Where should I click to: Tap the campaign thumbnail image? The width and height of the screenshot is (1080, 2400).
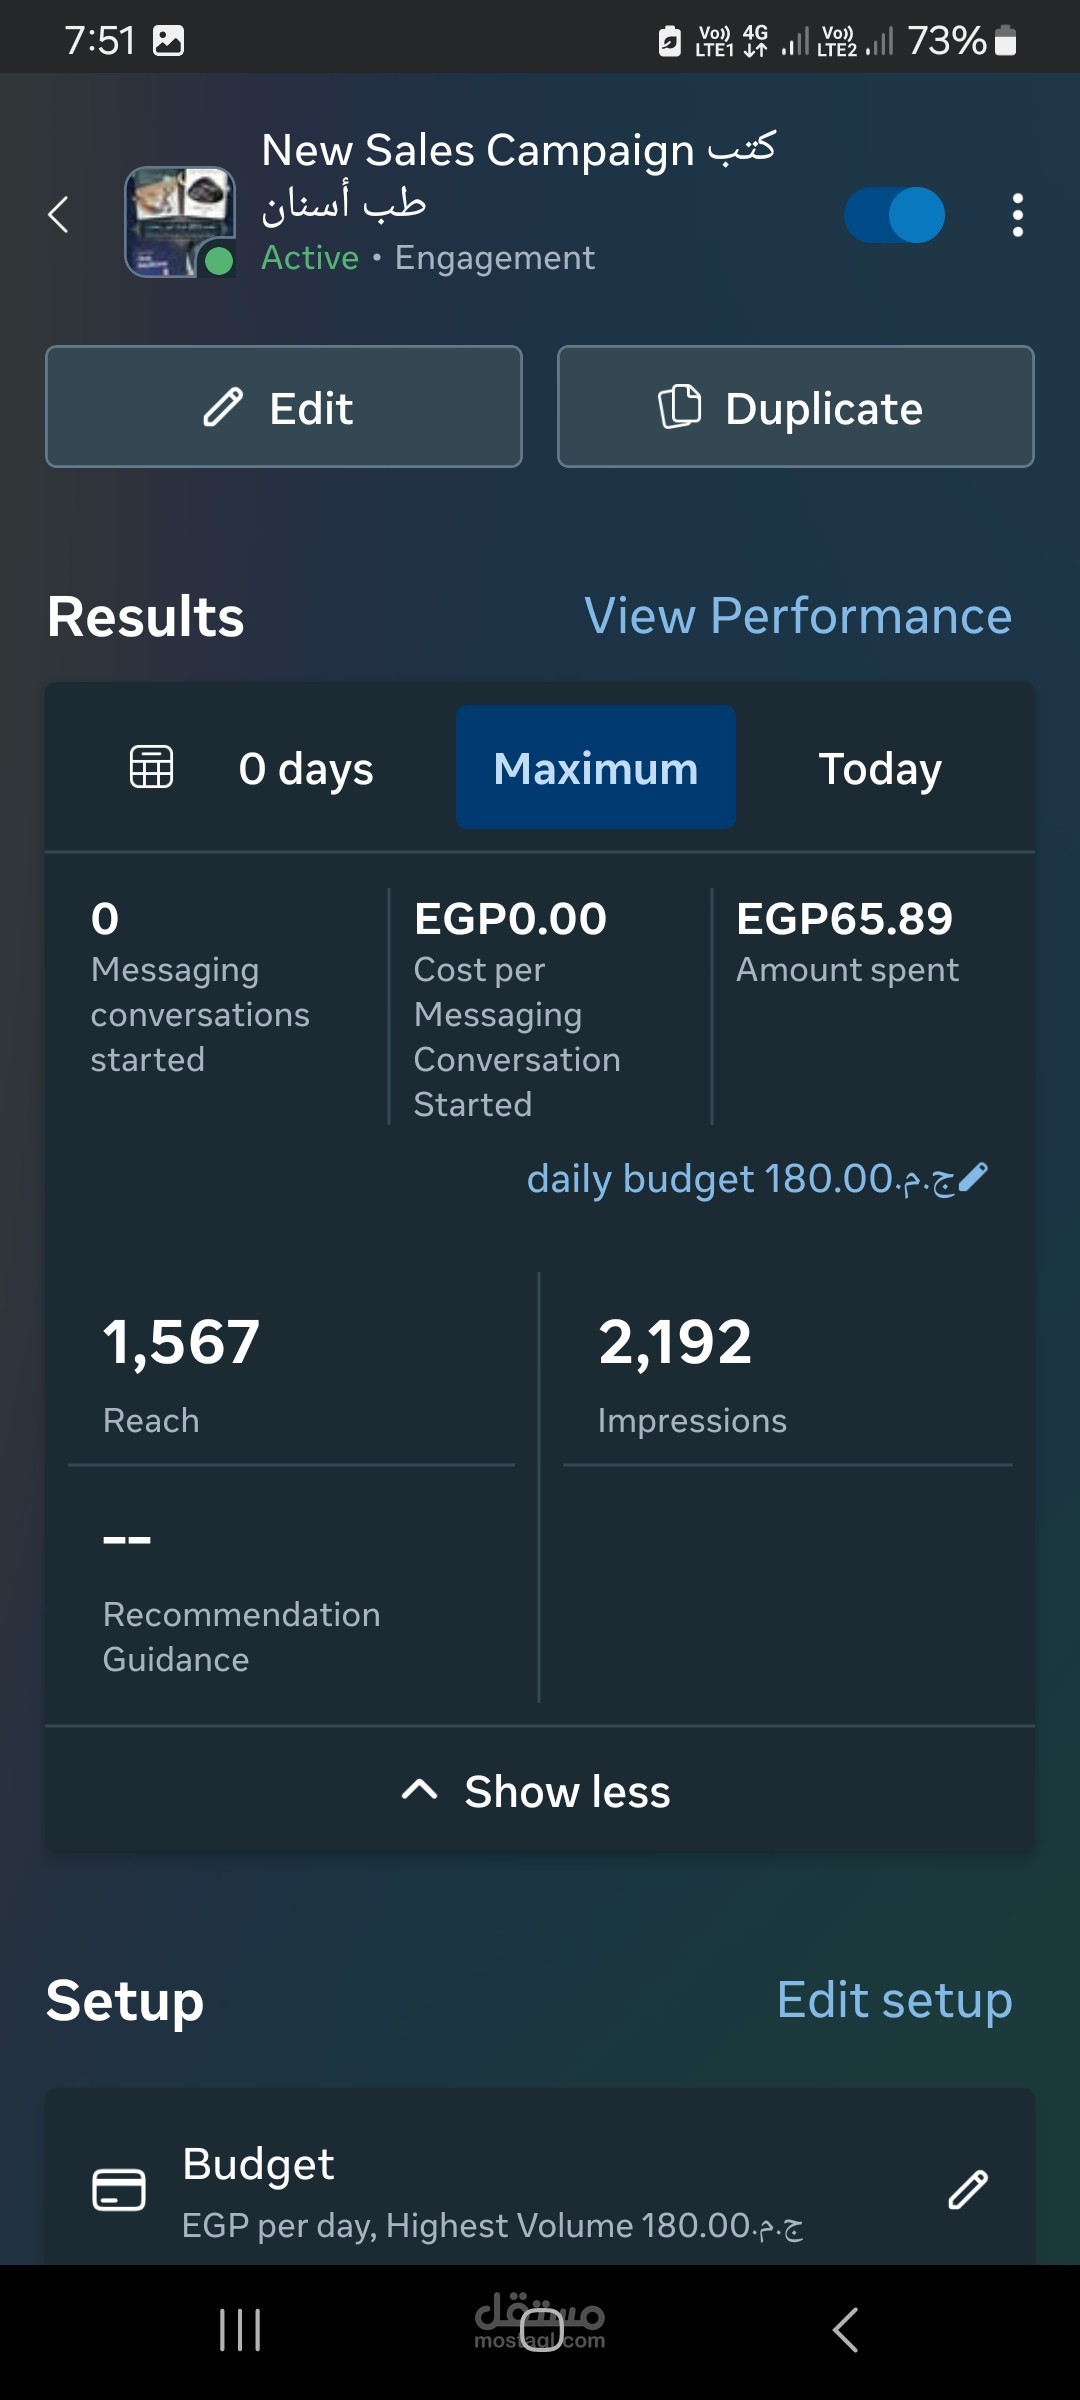(180, 221)
